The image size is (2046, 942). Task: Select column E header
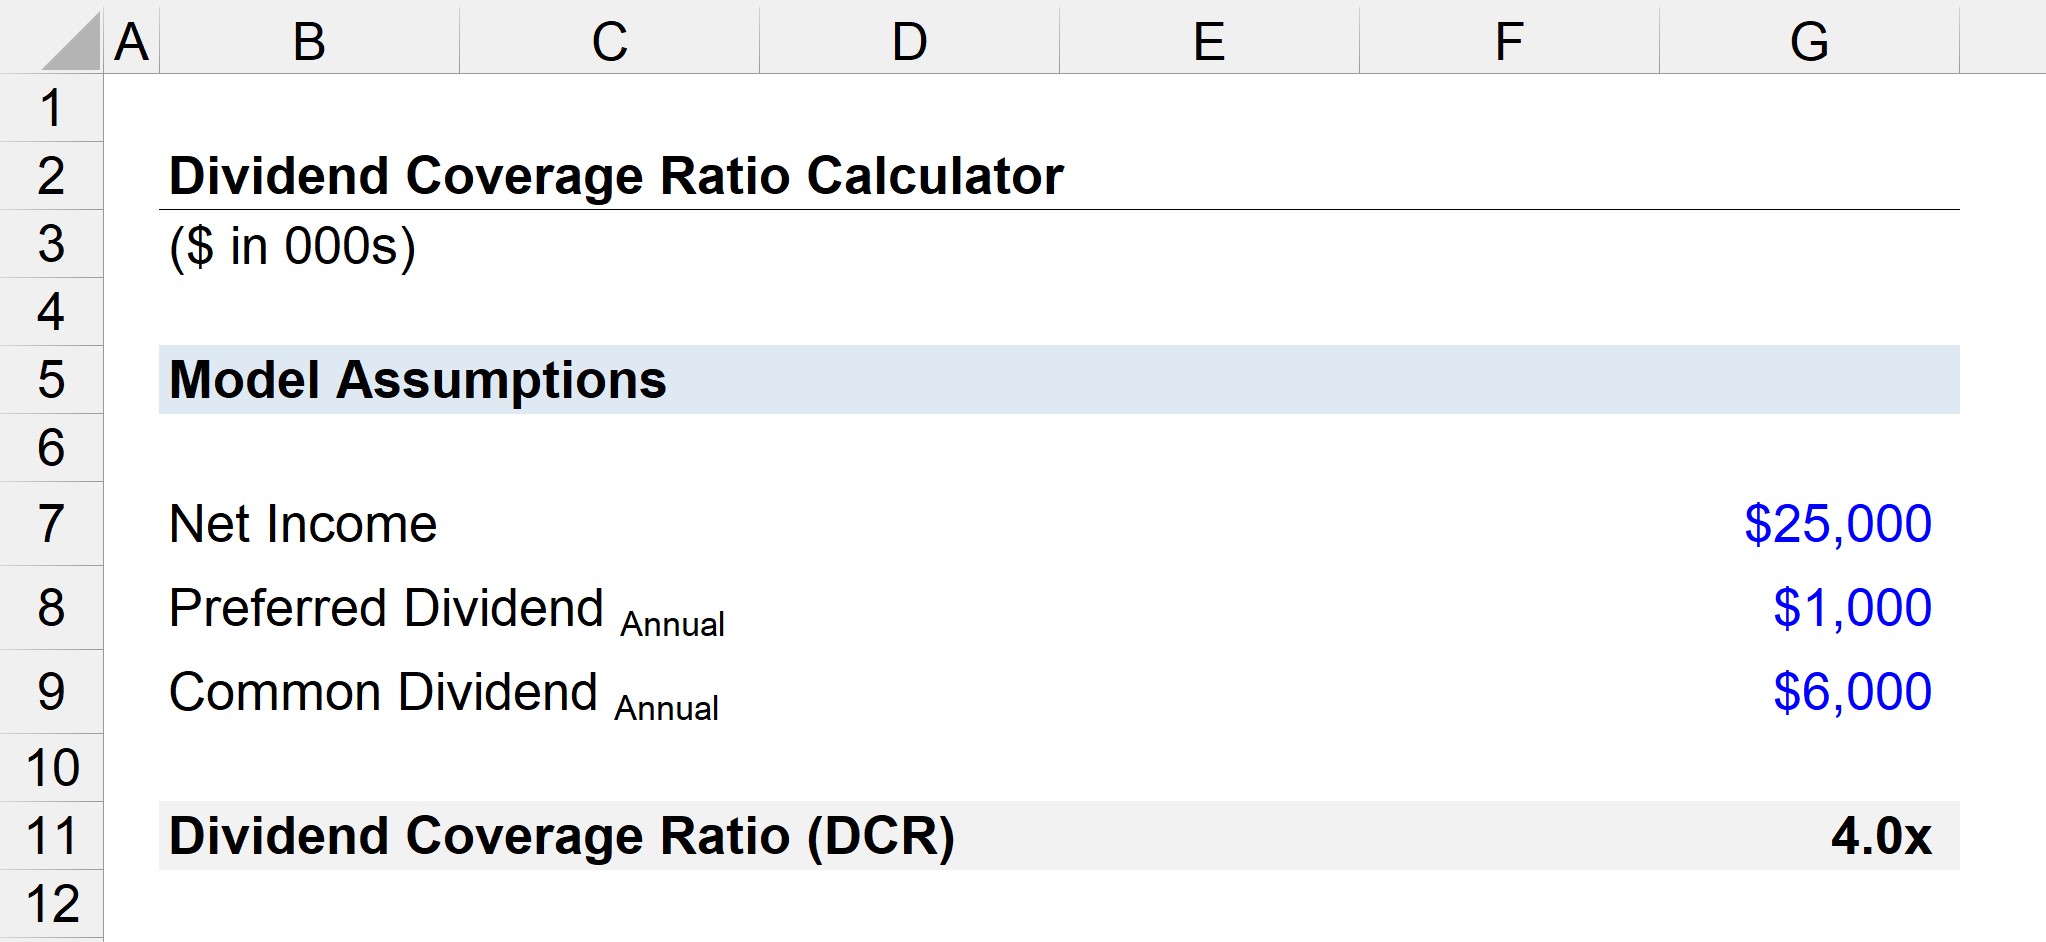tap(1209, 41)
